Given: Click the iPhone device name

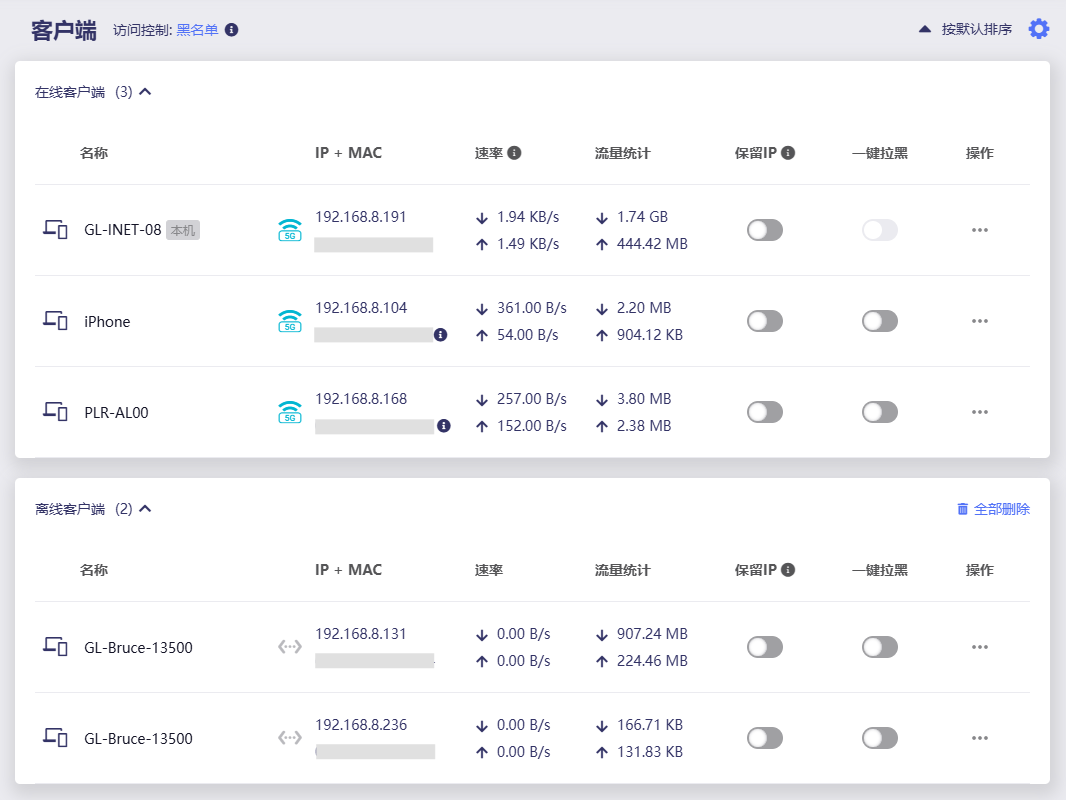Looking at the screenshot, I should point(107,321).
